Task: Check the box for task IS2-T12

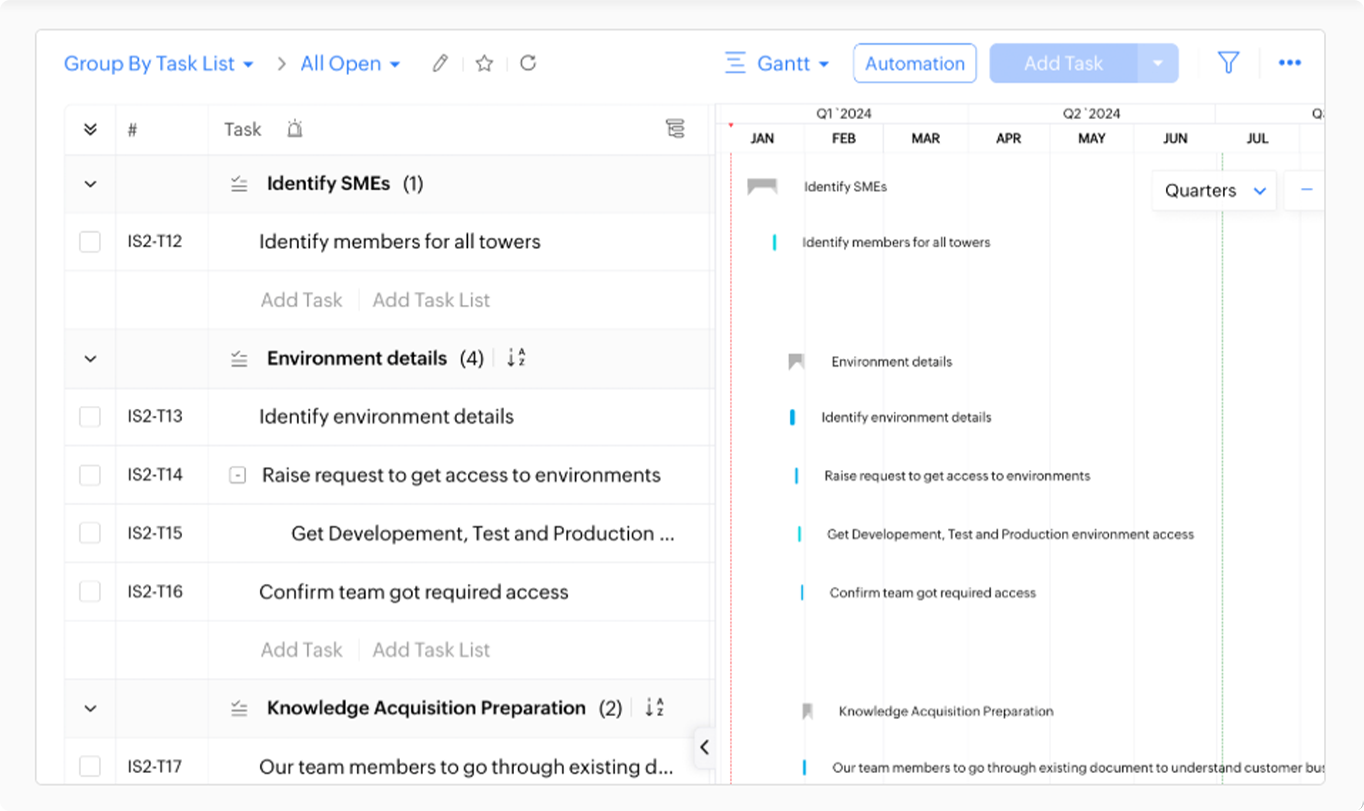Action: point(90,242)
